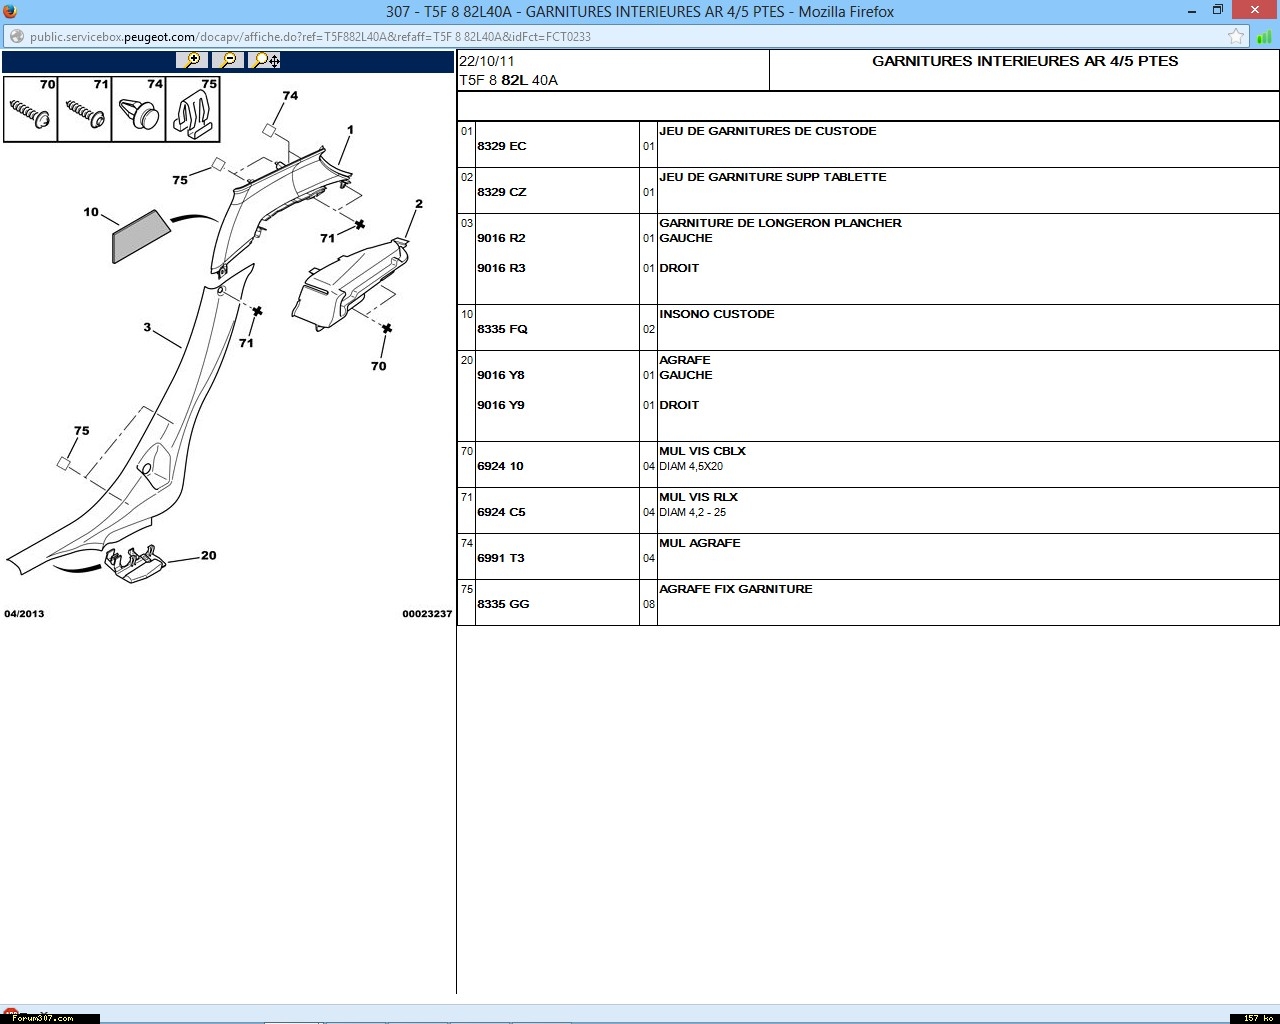
Task: Click part number 6924 C5
Action: click(x=501, y=512)
